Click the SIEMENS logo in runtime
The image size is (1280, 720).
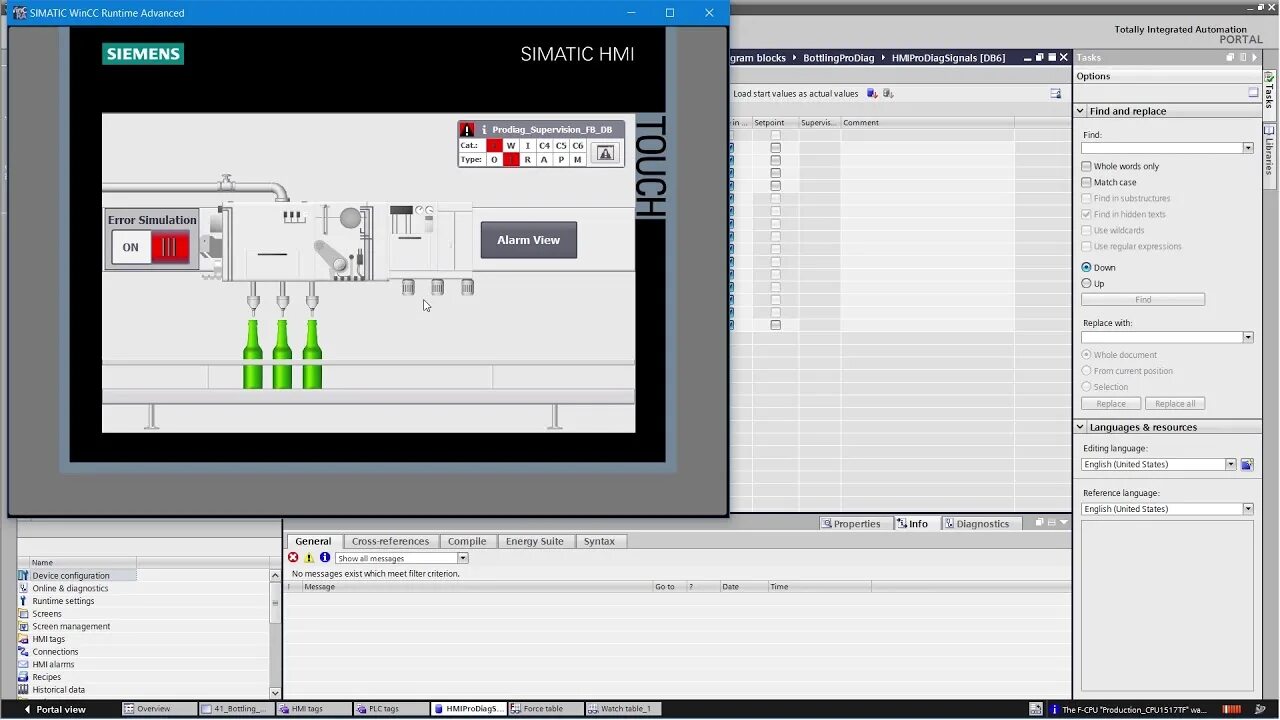click(x=143, y=54)
